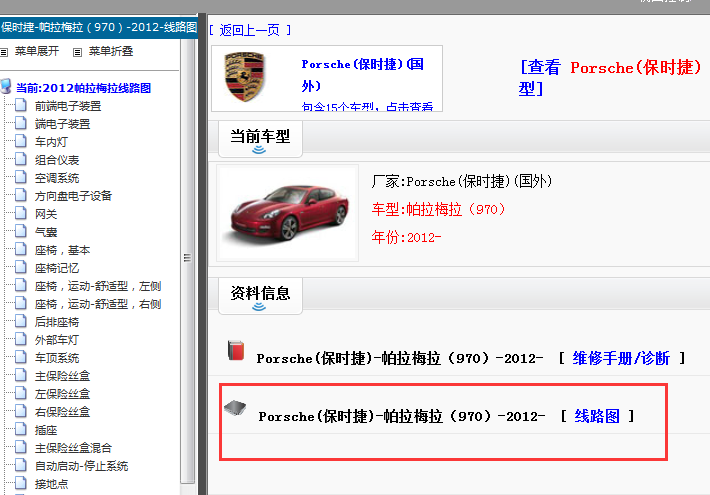Open 端电子装置 in the tree
Screen dimensions: 710x495
click(x=62, y=124)
